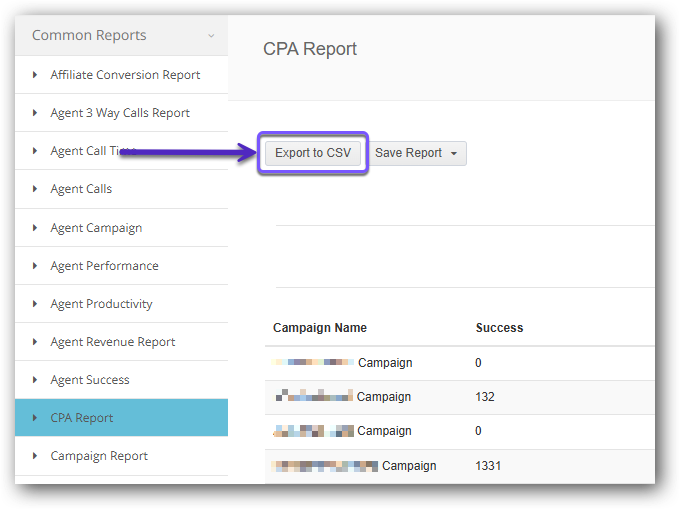
Task: Open Agent Revenue Report
Action: [x=113, y=342]
